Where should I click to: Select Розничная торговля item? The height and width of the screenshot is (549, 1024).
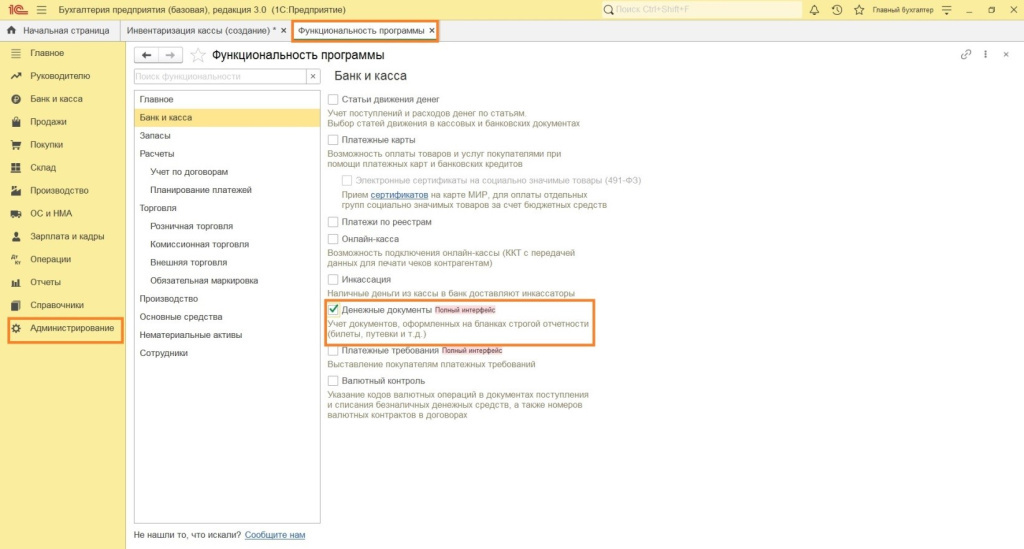pyautogui.click(x=227, y=226)
